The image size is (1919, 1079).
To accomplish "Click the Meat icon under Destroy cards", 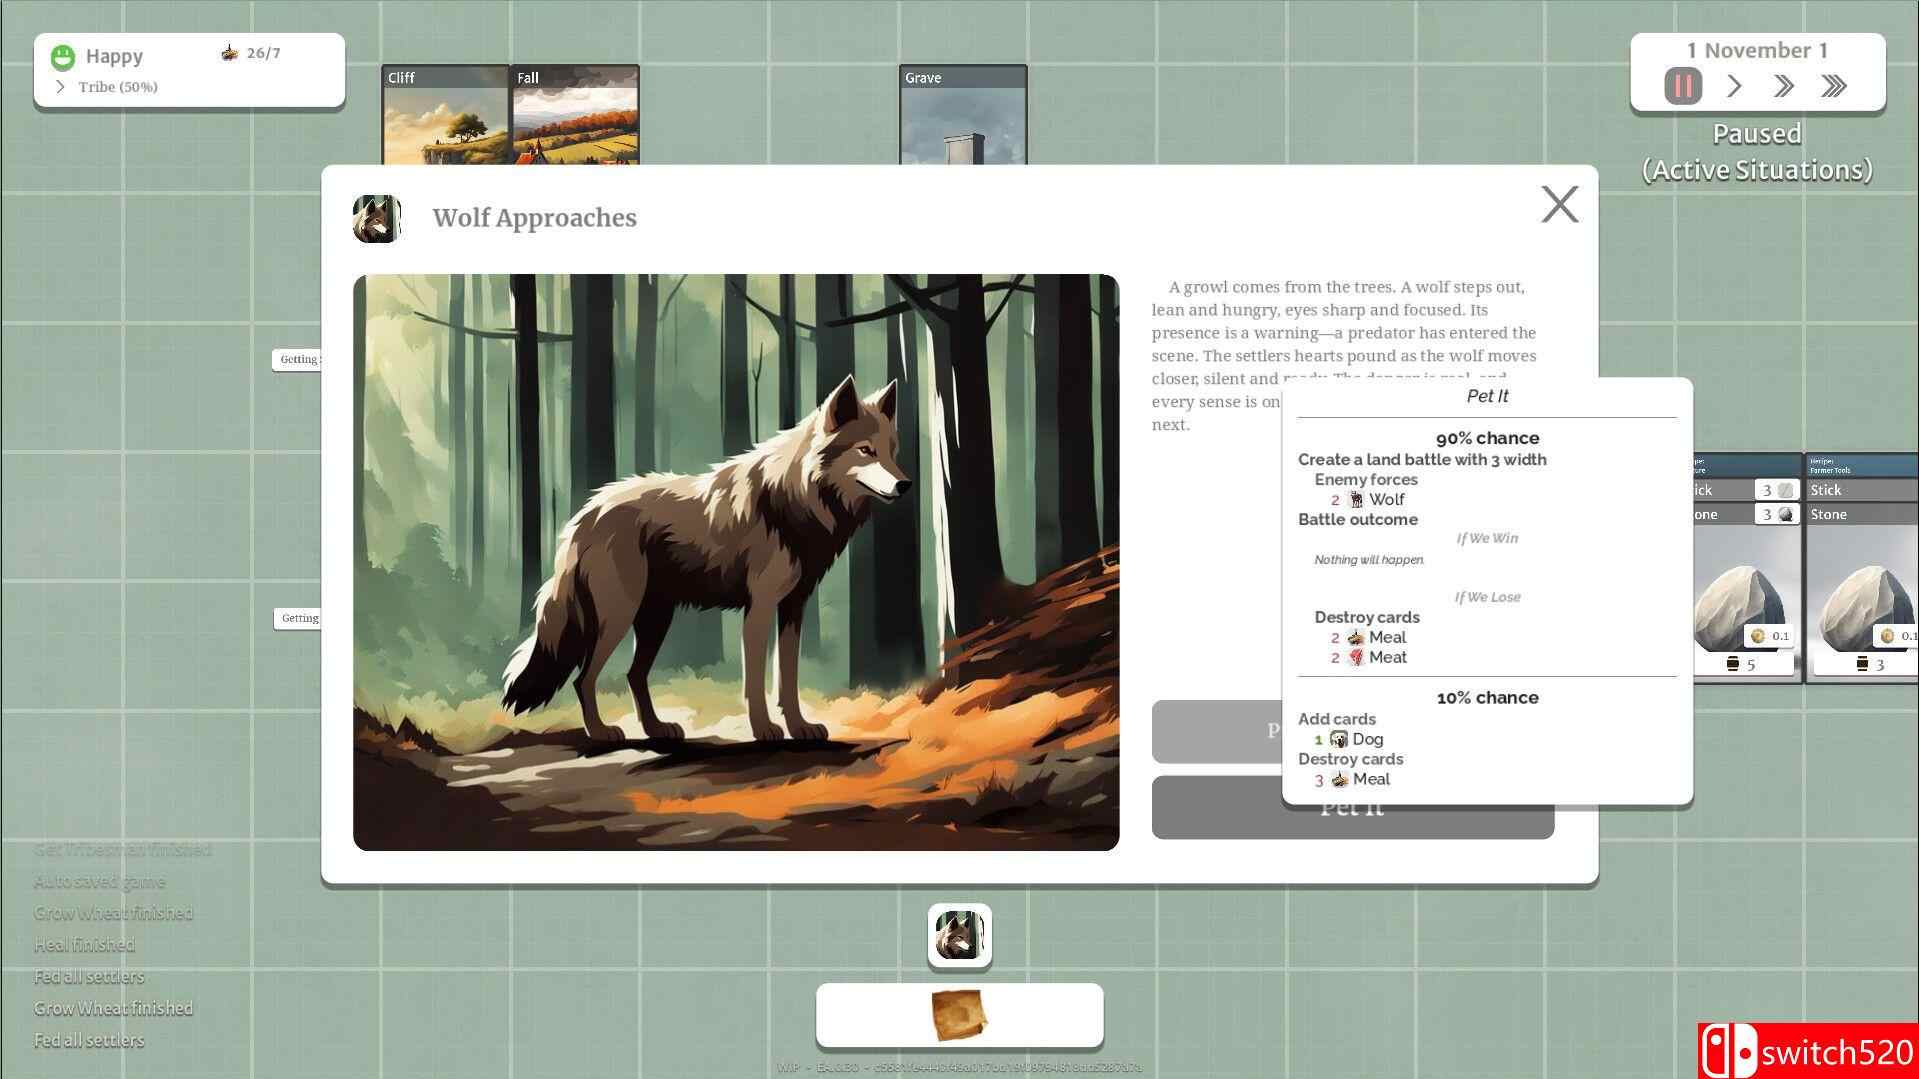I will tap(1356, 657).
